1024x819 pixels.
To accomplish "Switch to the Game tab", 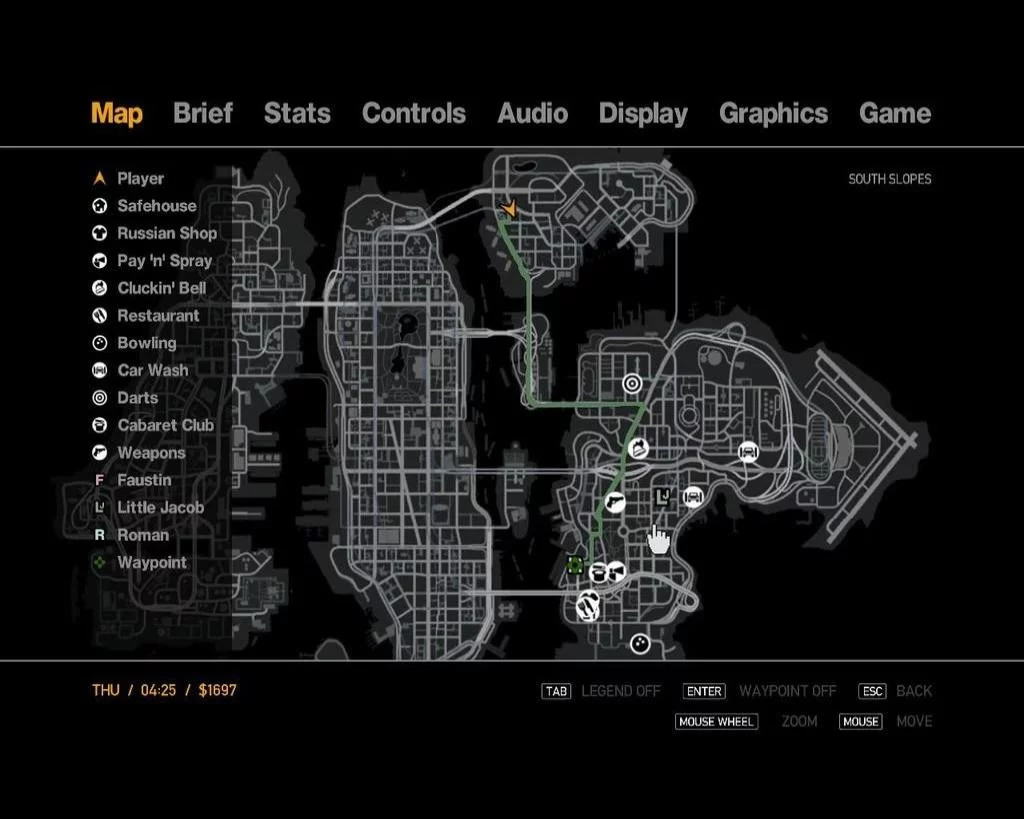I will pyautogui.click(x=895, y=113).
